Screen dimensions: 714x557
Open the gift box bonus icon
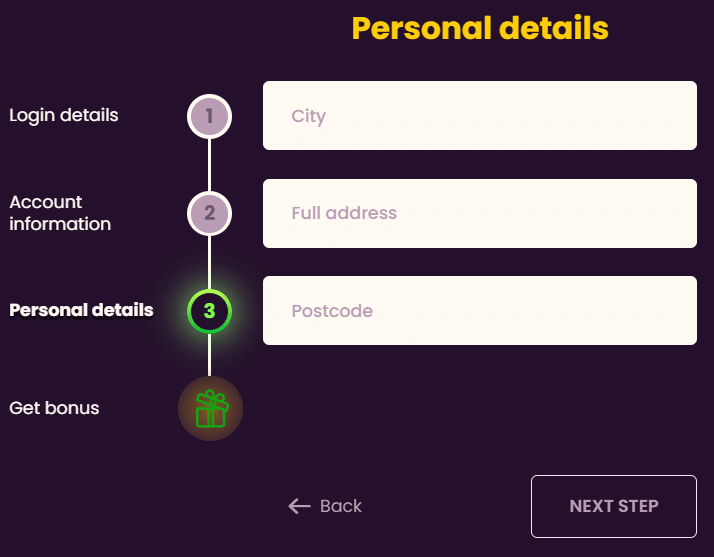(210, 409)
